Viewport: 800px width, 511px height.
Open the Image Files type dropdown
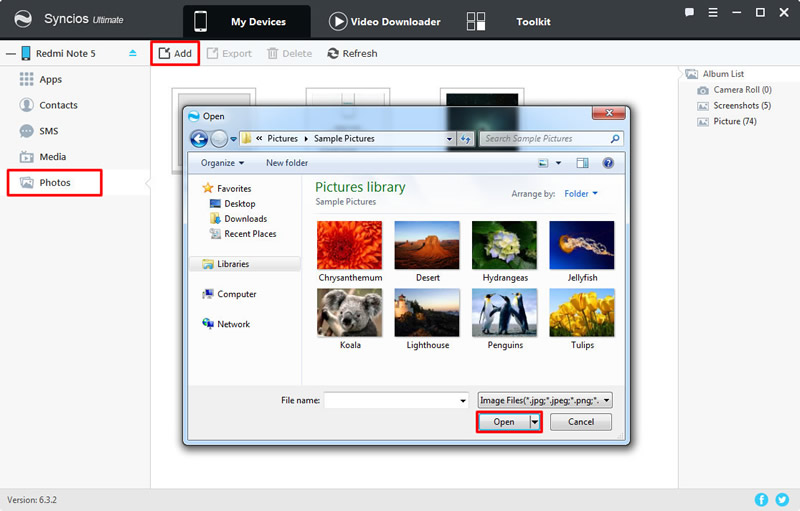point(545,400)
